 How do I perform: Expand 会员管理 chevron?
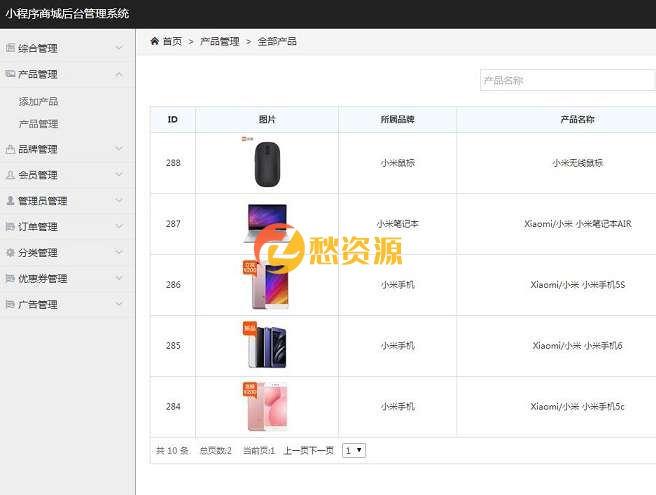(119, 174)
